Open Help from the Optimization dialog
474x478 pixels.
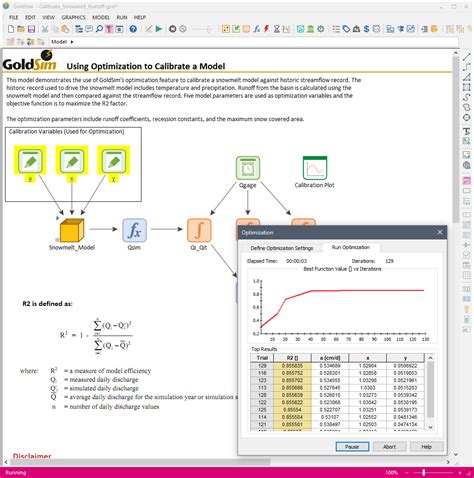427,447
